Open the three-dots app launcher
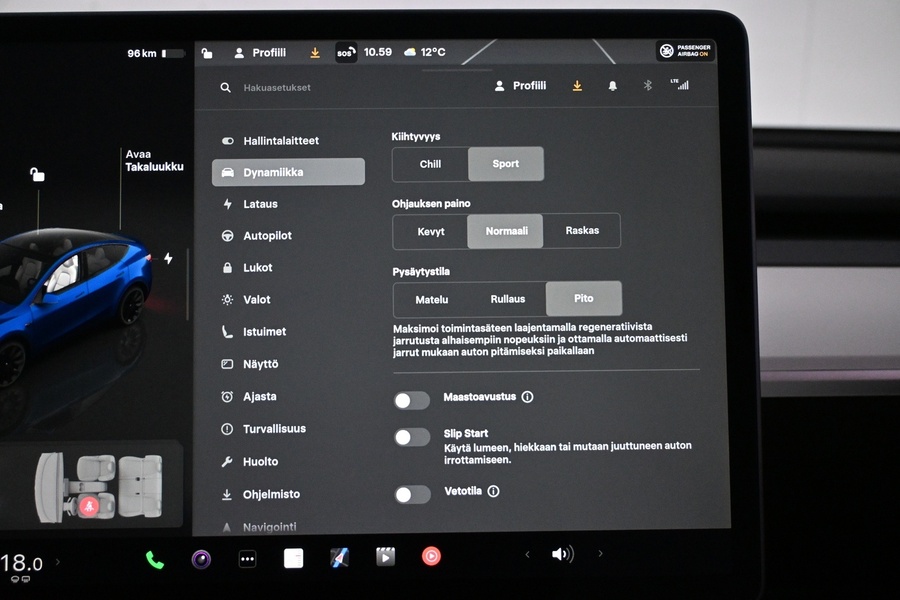Screen dimensions: 900x600 (x=247, y=559)
